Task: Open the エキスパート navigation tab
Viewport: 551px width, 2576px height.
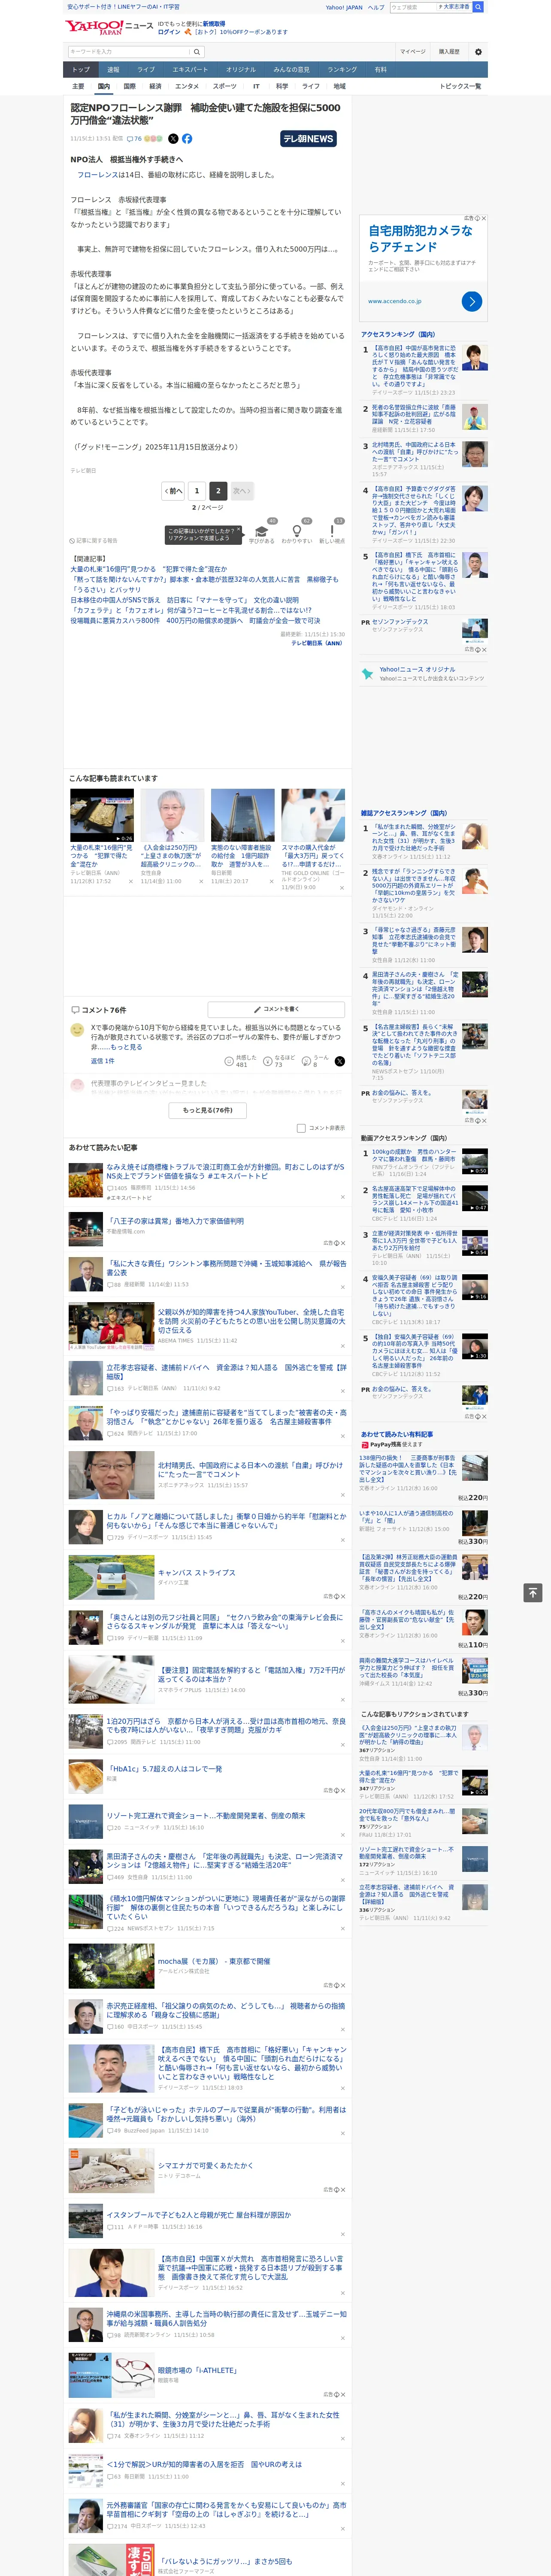Action: pyautogui.click(x=190, y=70)
